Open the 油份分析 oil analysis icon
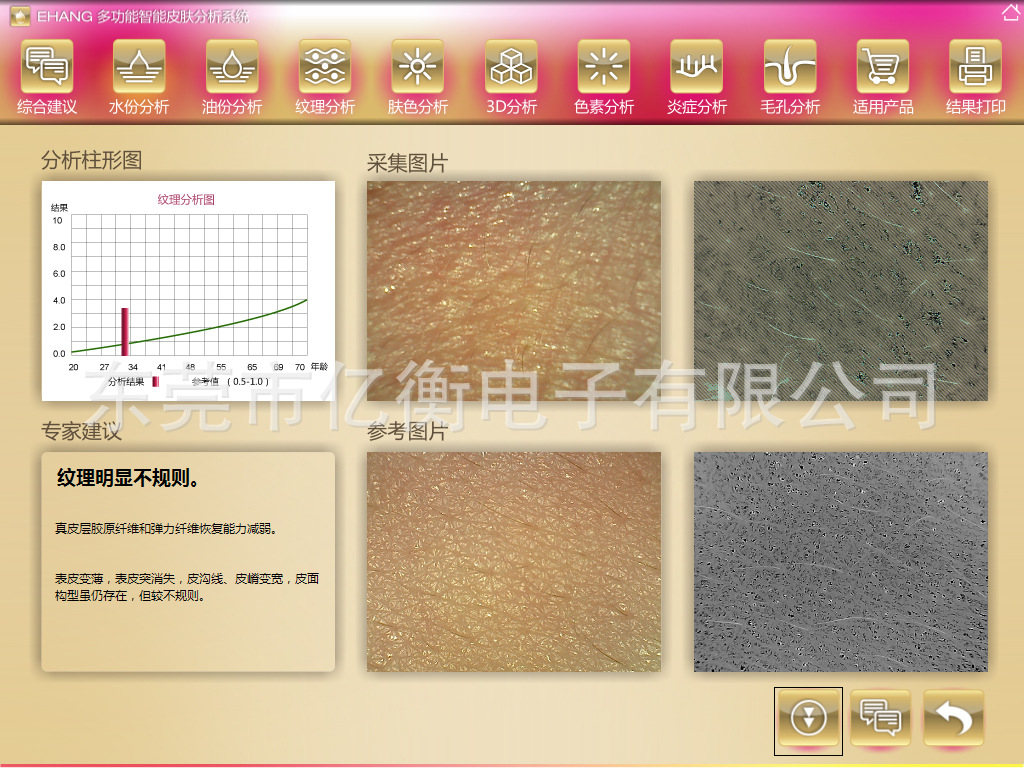 (x=232, y=67)
